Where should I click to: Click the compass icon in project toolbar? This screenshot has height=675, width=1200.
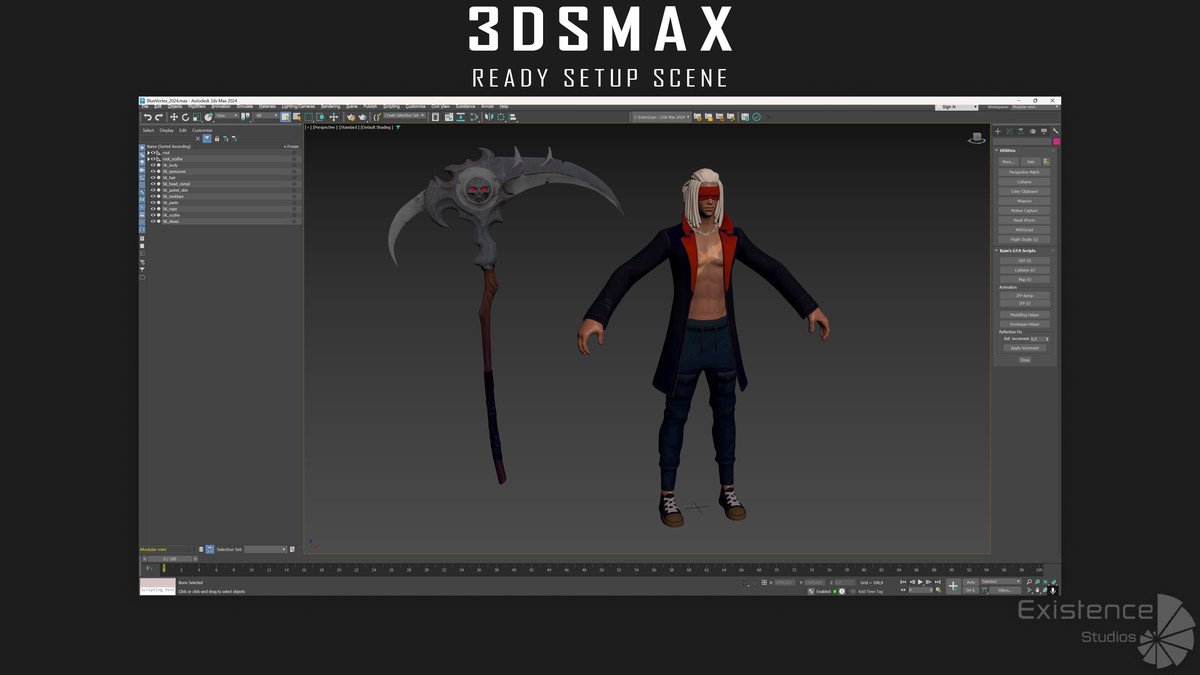757,117
